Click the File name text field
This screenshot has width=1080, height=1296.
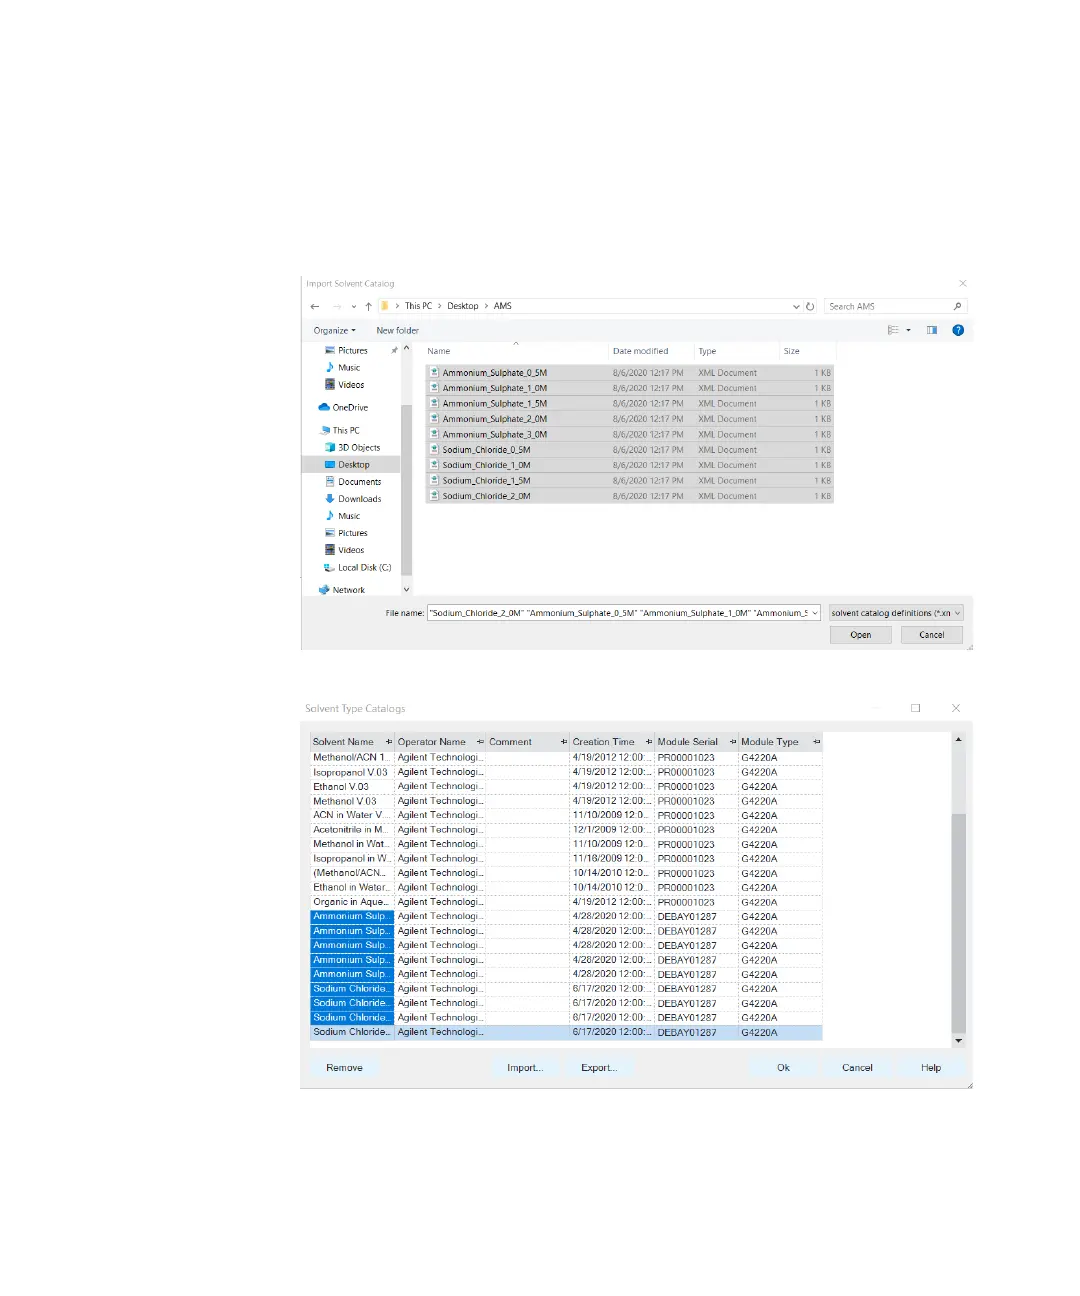(617, 613)
